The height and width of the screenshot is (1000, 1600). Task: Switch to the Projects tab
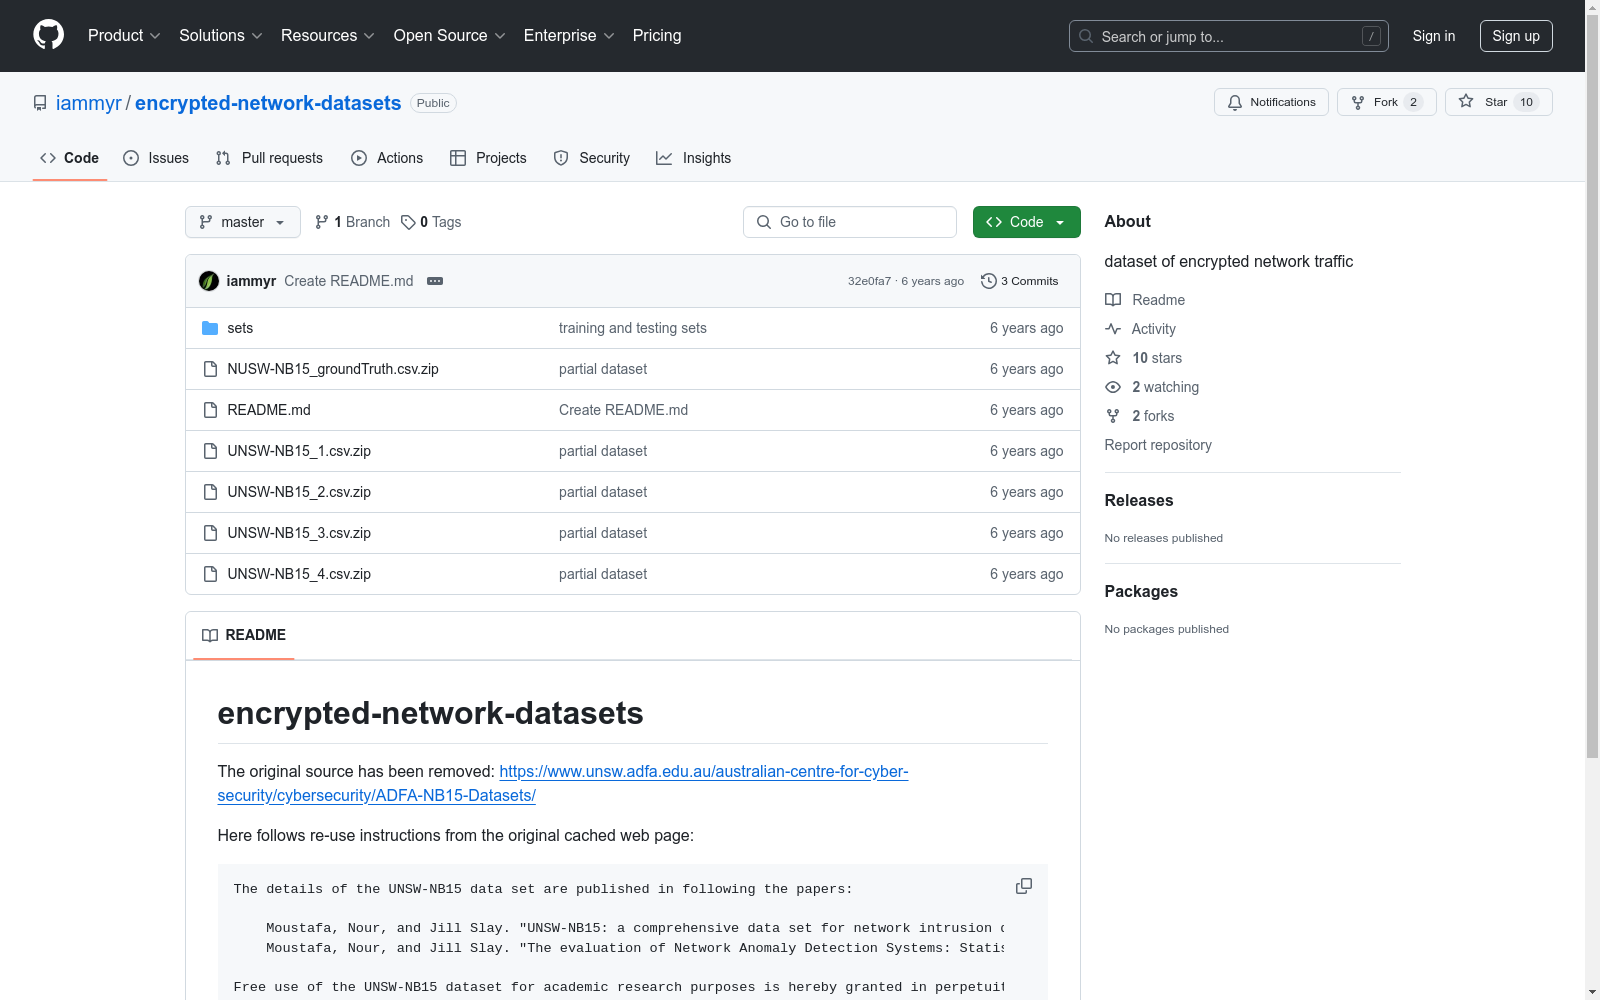[488, 158]
